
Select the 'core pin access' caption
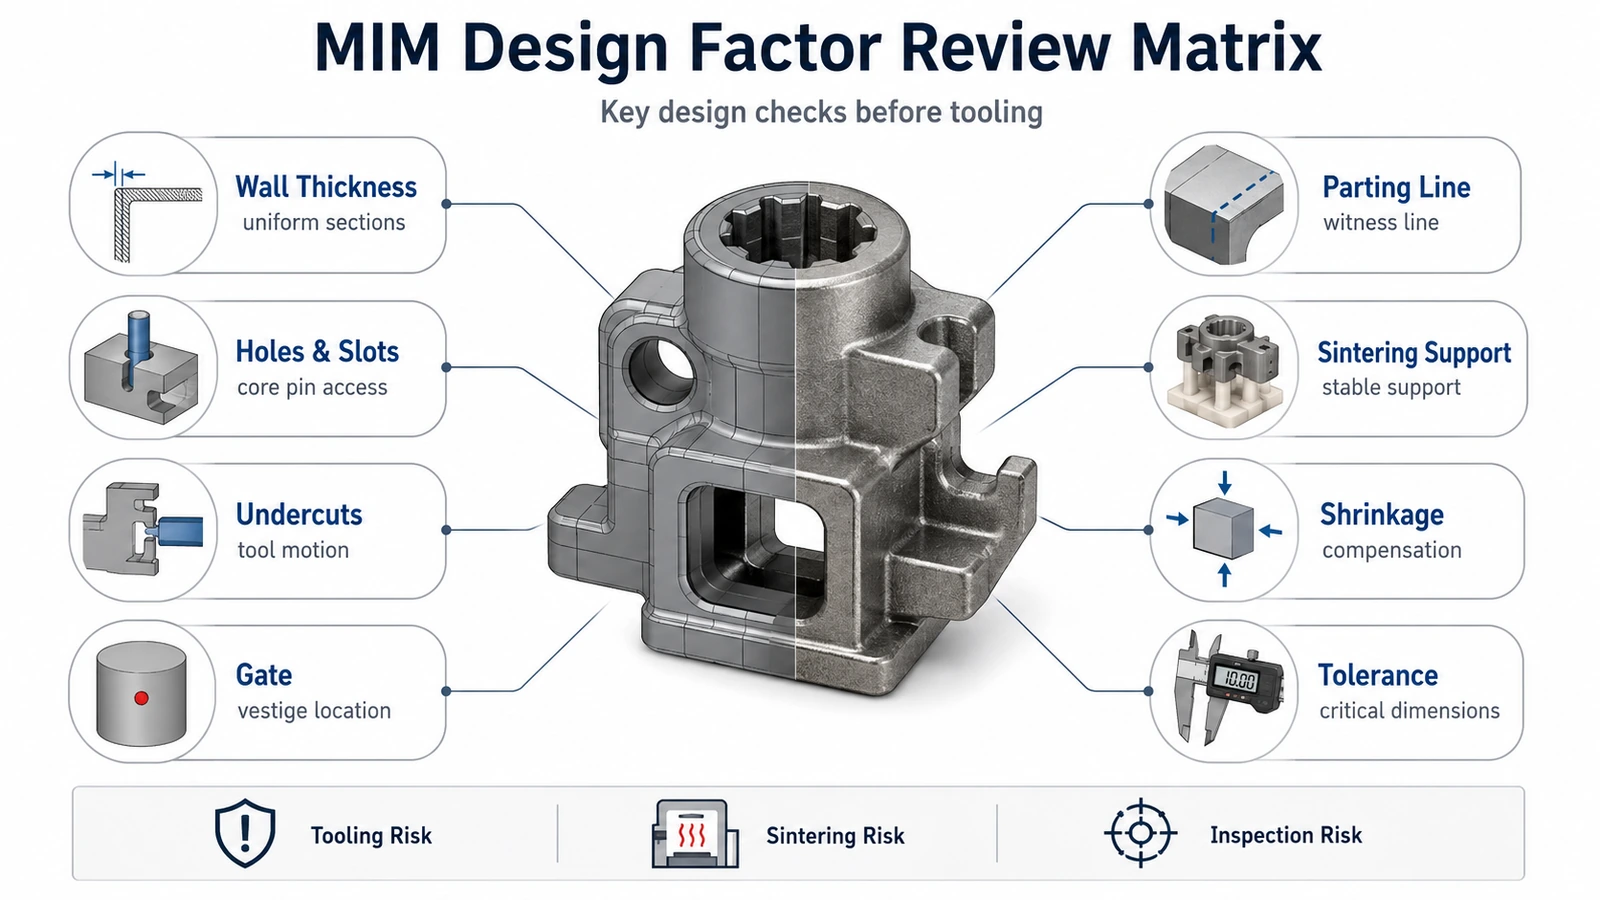pos(312,387)
